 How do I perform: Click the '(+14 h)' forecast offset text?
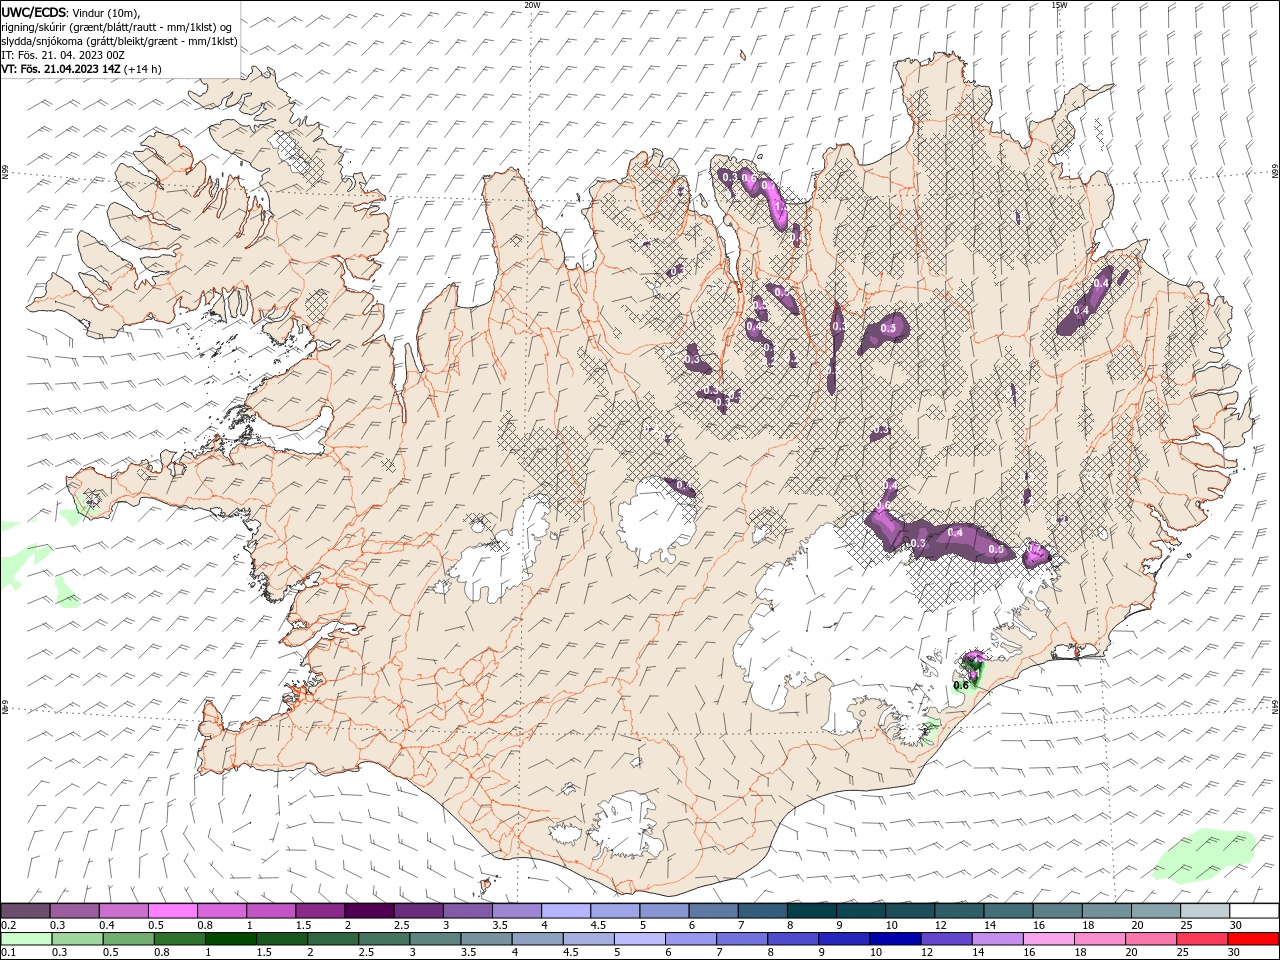143,69
